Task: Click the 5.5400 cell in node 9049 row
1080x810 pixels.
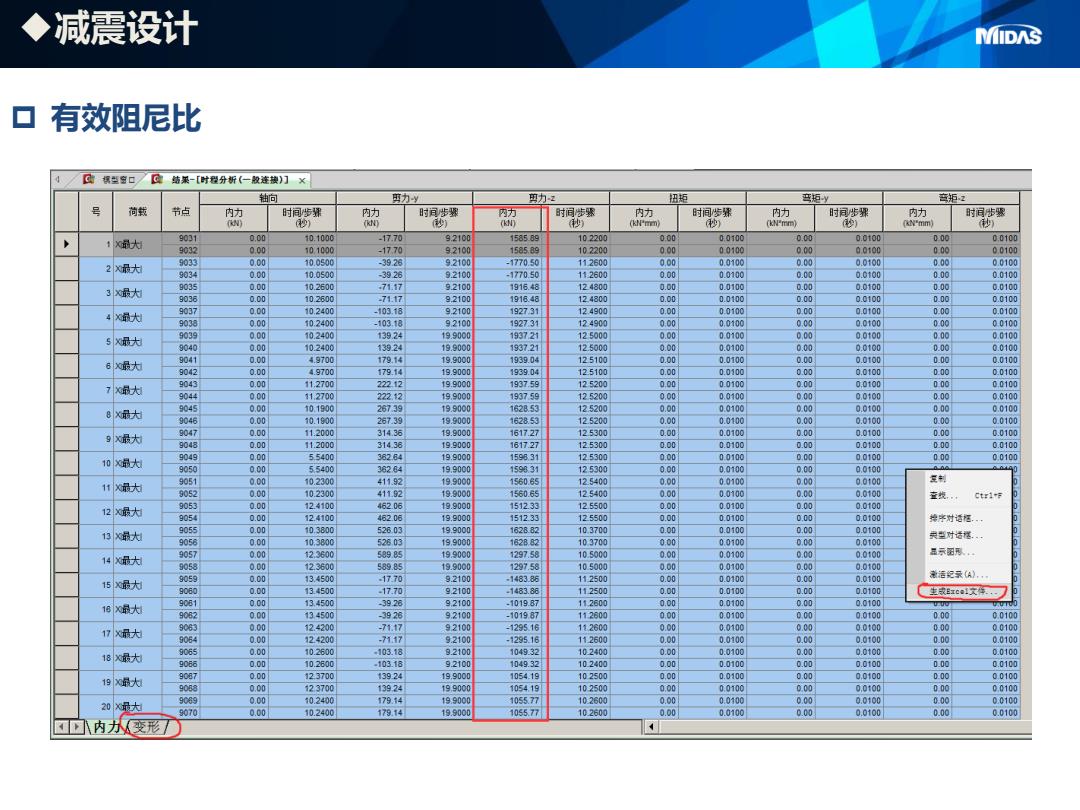Action: pos(302,457)
